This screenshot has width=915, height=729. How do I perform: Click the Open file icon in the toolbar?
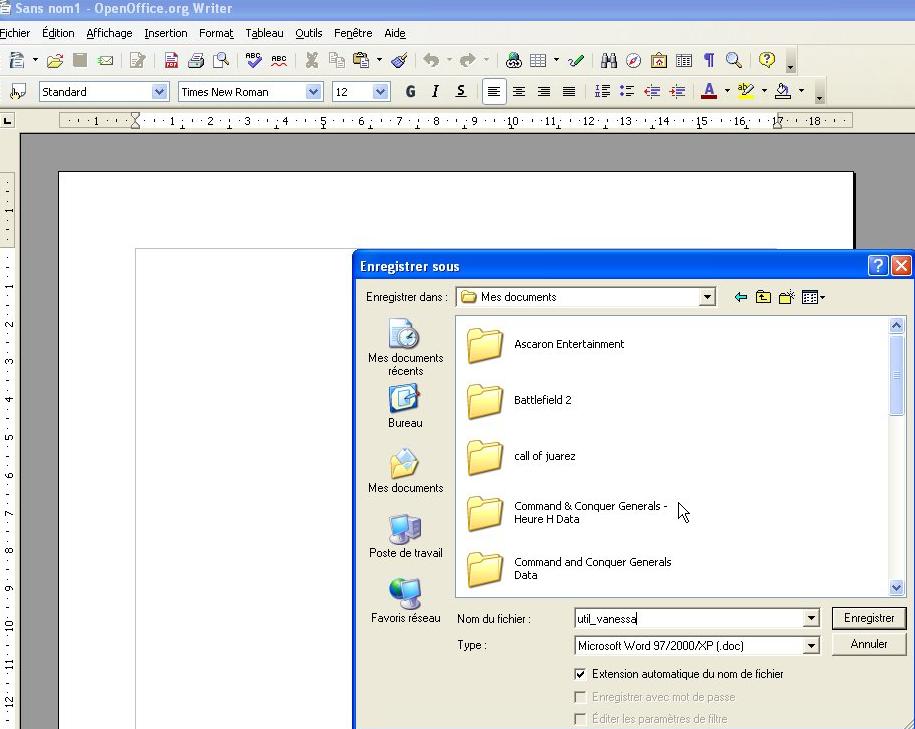(x=55, y=60)
